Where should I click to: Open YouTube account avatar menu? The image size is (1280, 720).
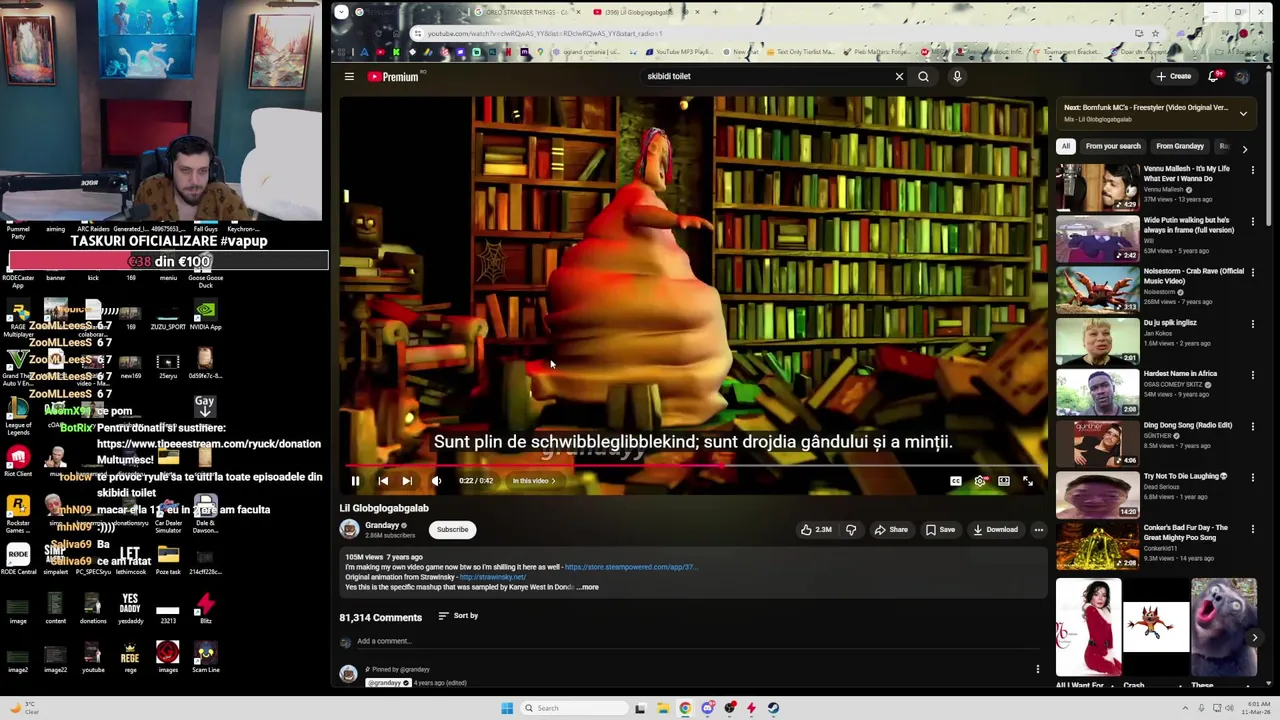1241,76
